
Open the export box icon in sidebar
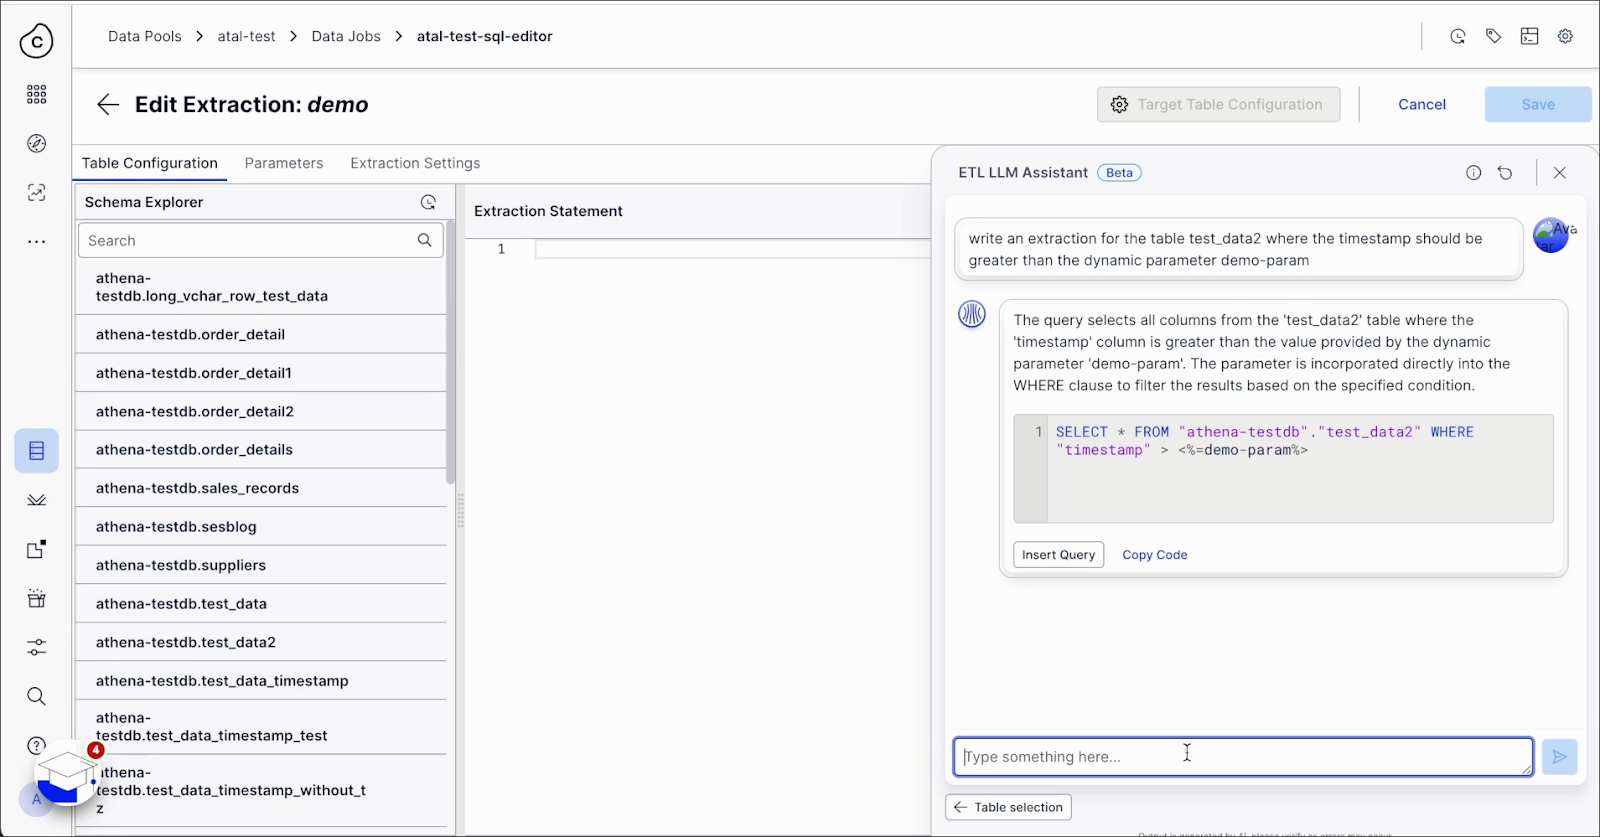[36, 549]
